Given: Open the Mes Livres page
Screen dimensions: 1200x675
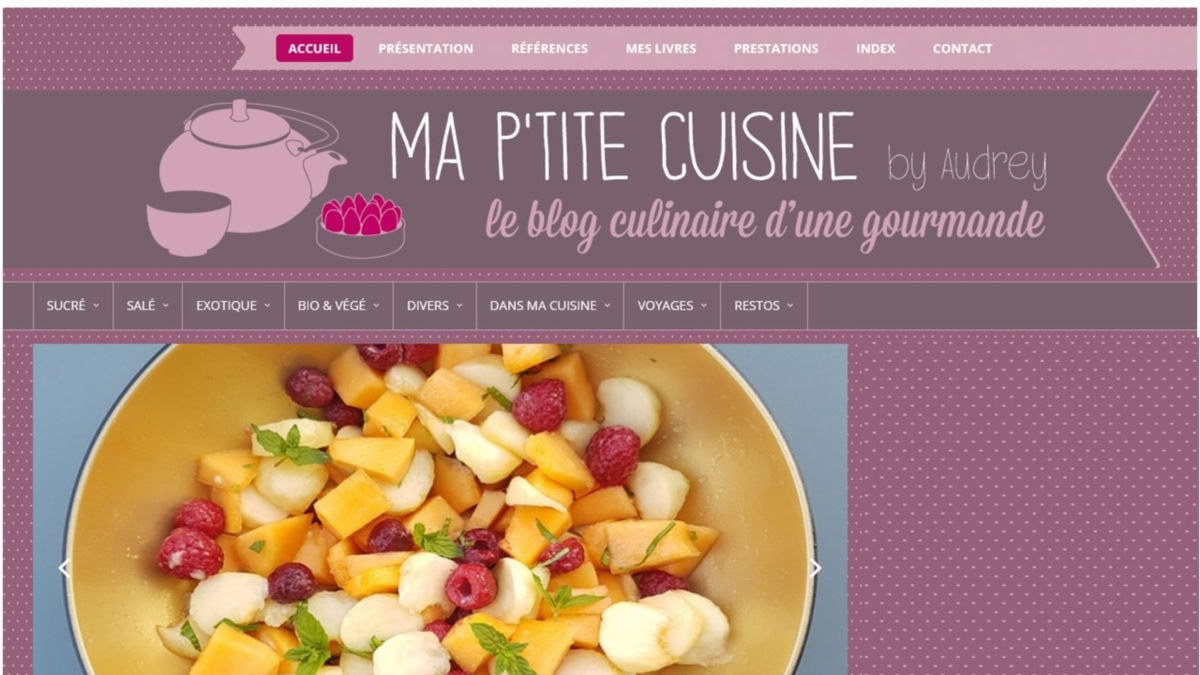Looking at the screenshot, I should click(661, 48).
